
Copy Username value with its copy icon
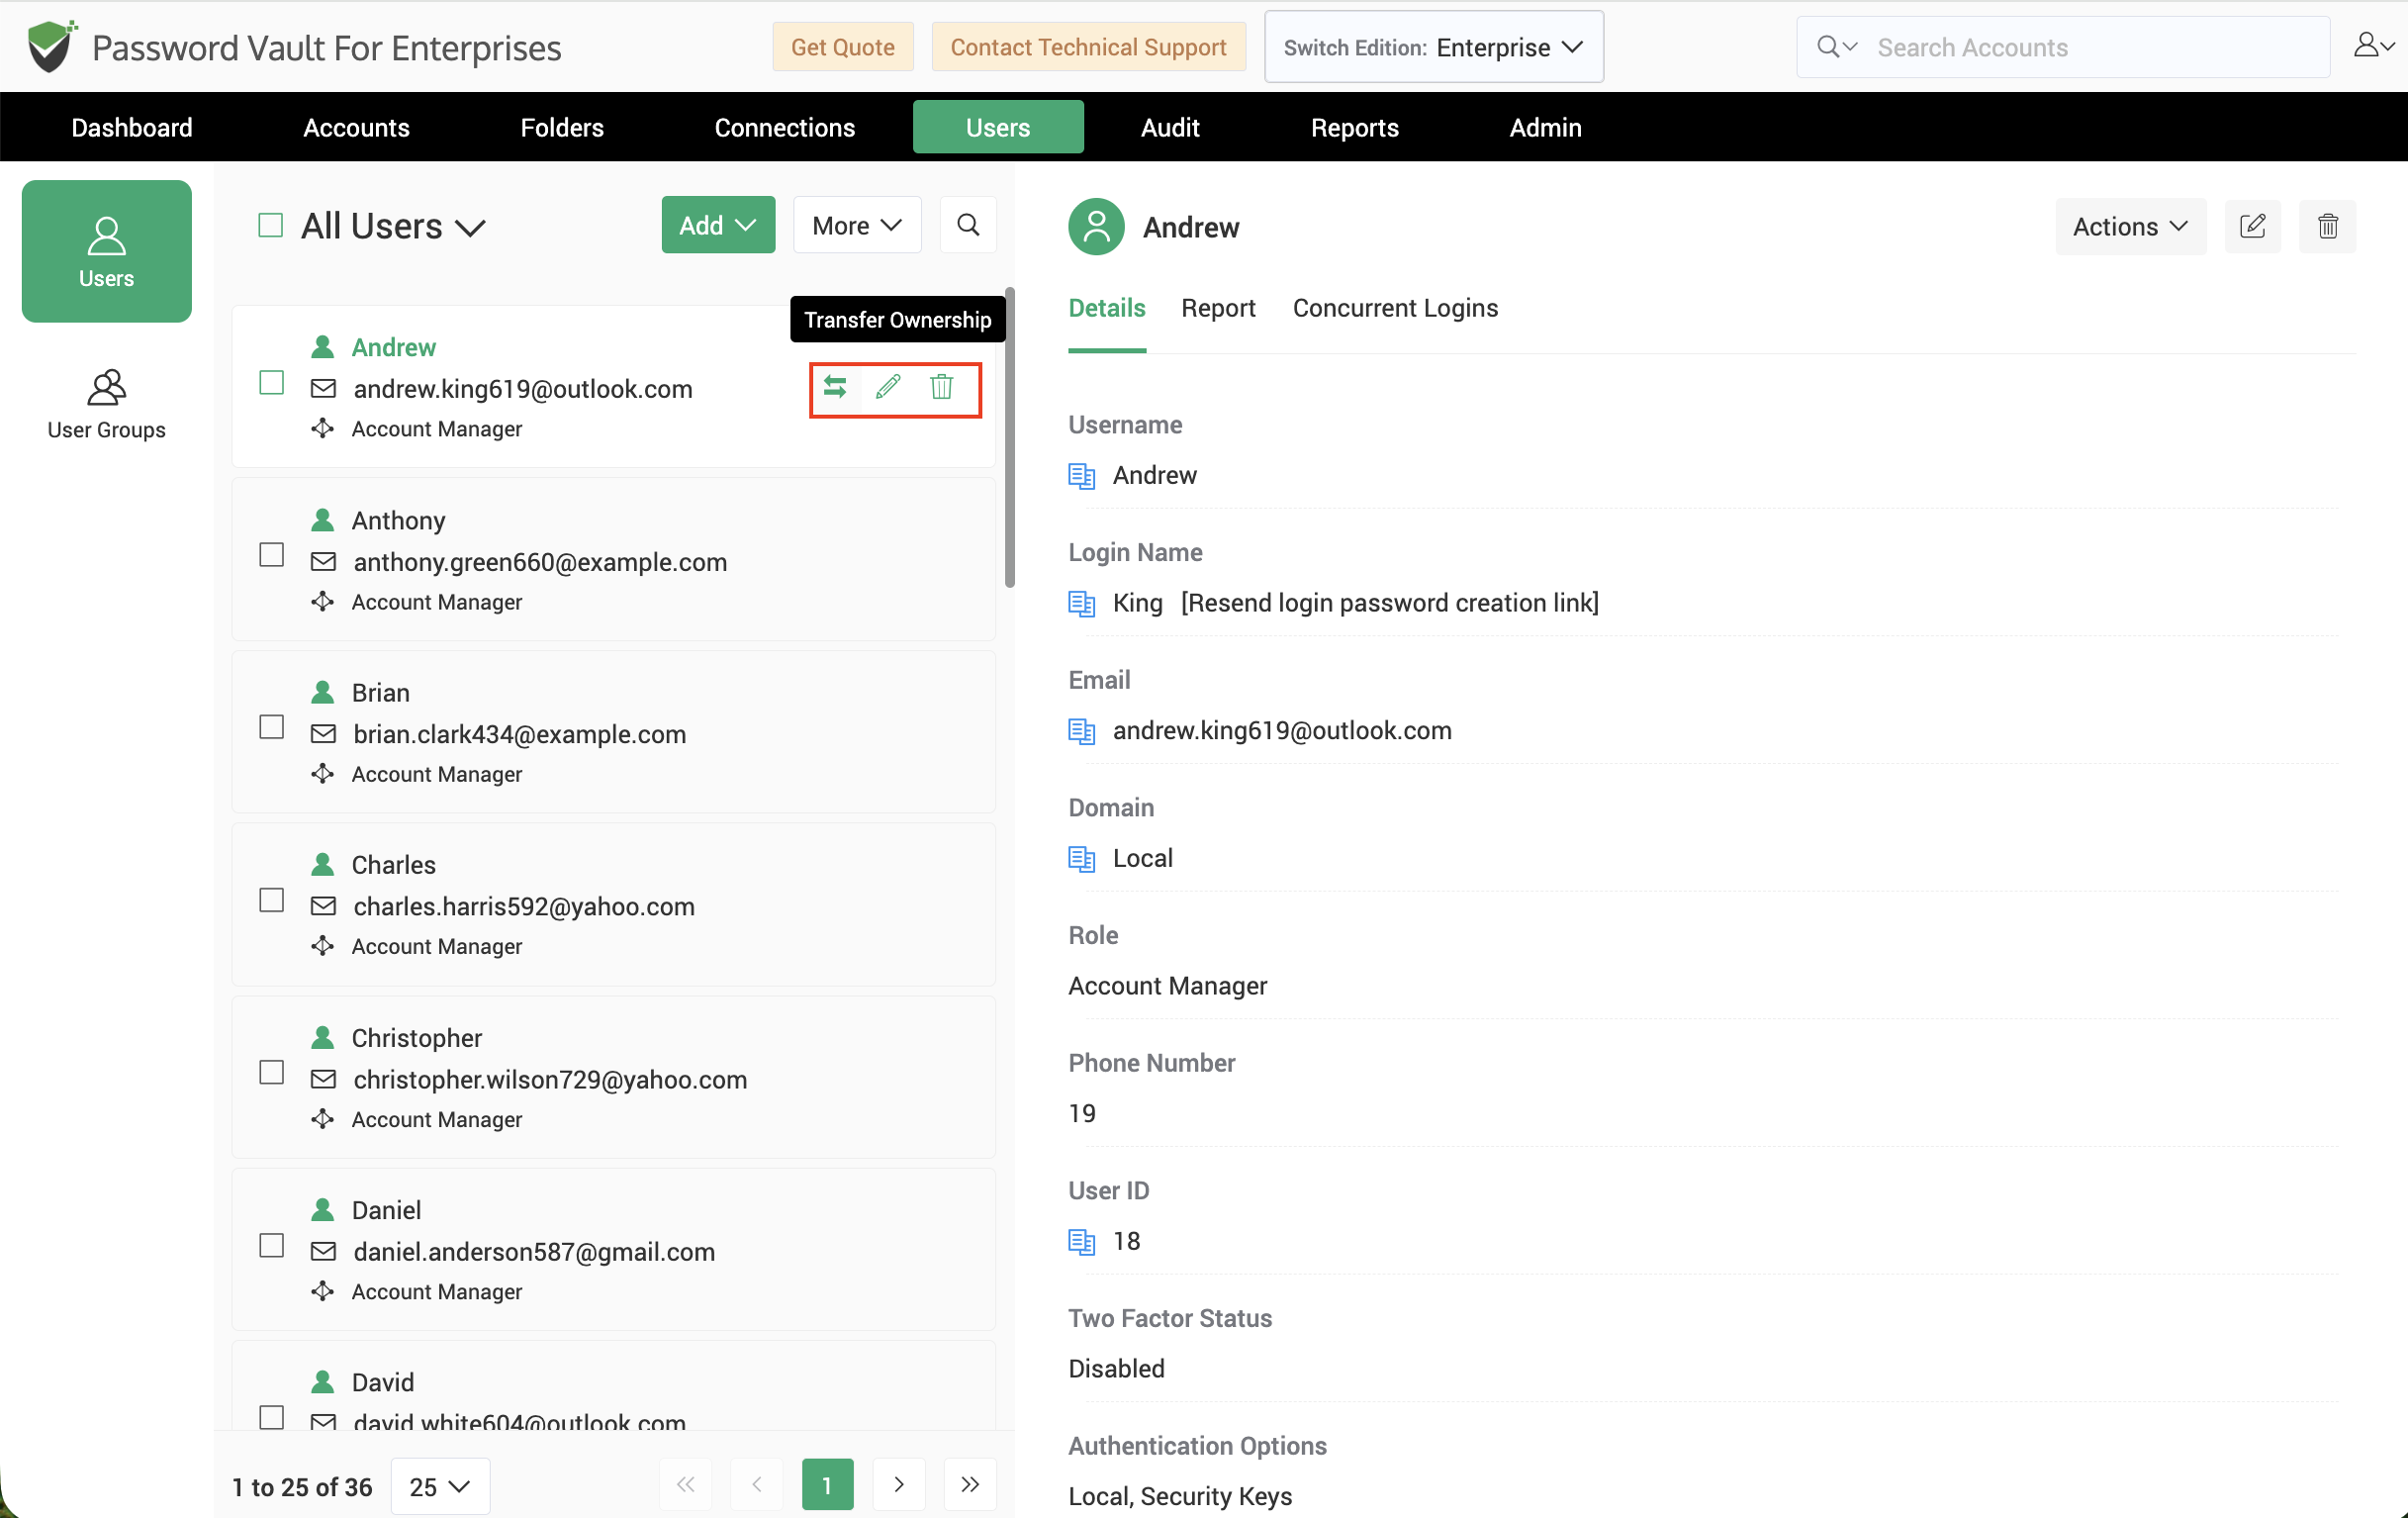[1082, 476]
